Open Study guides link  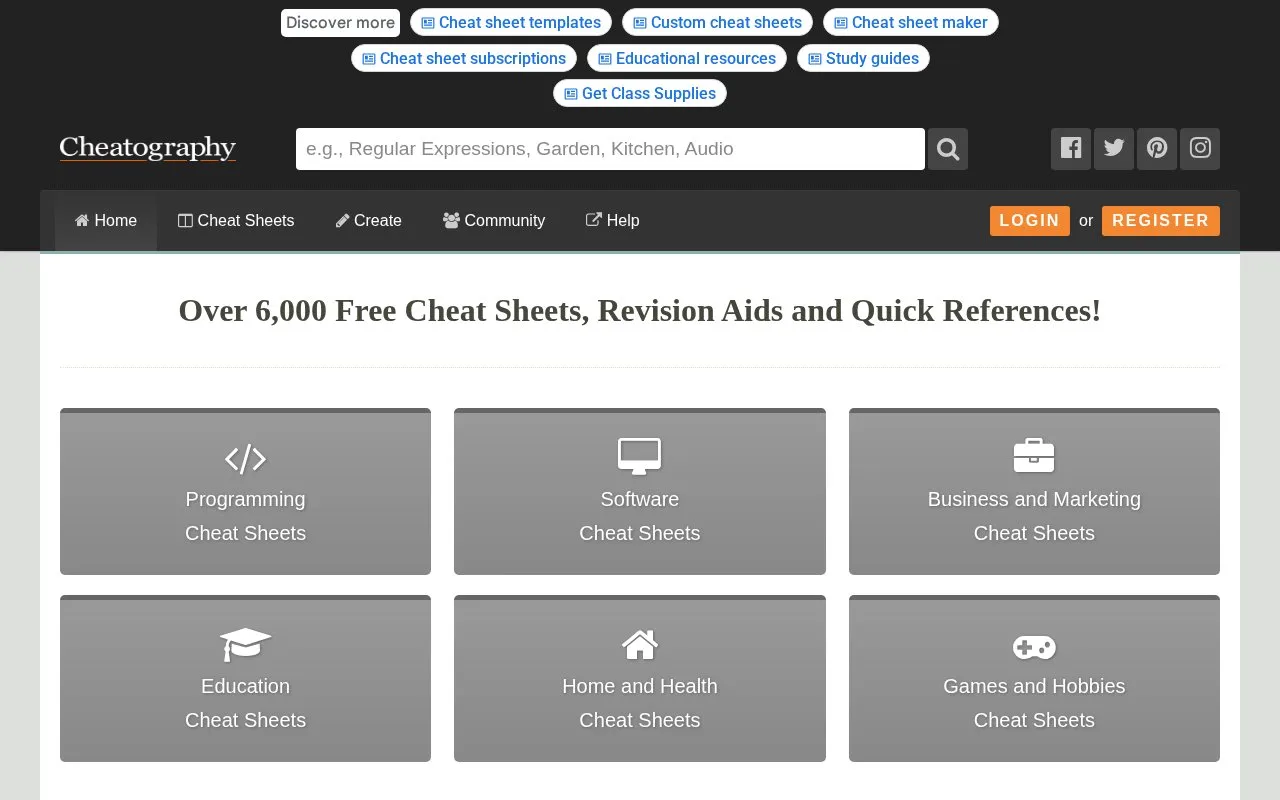863,58
